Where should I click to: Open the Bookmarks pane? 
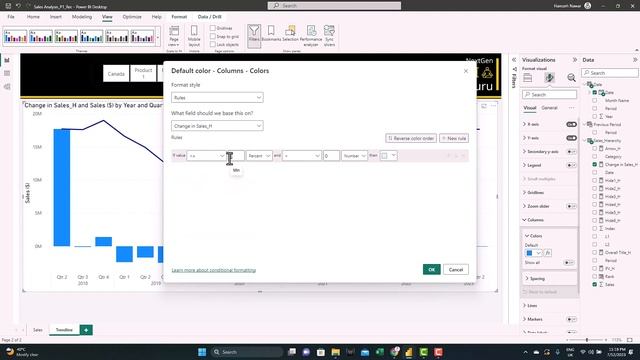pos(271,34)
